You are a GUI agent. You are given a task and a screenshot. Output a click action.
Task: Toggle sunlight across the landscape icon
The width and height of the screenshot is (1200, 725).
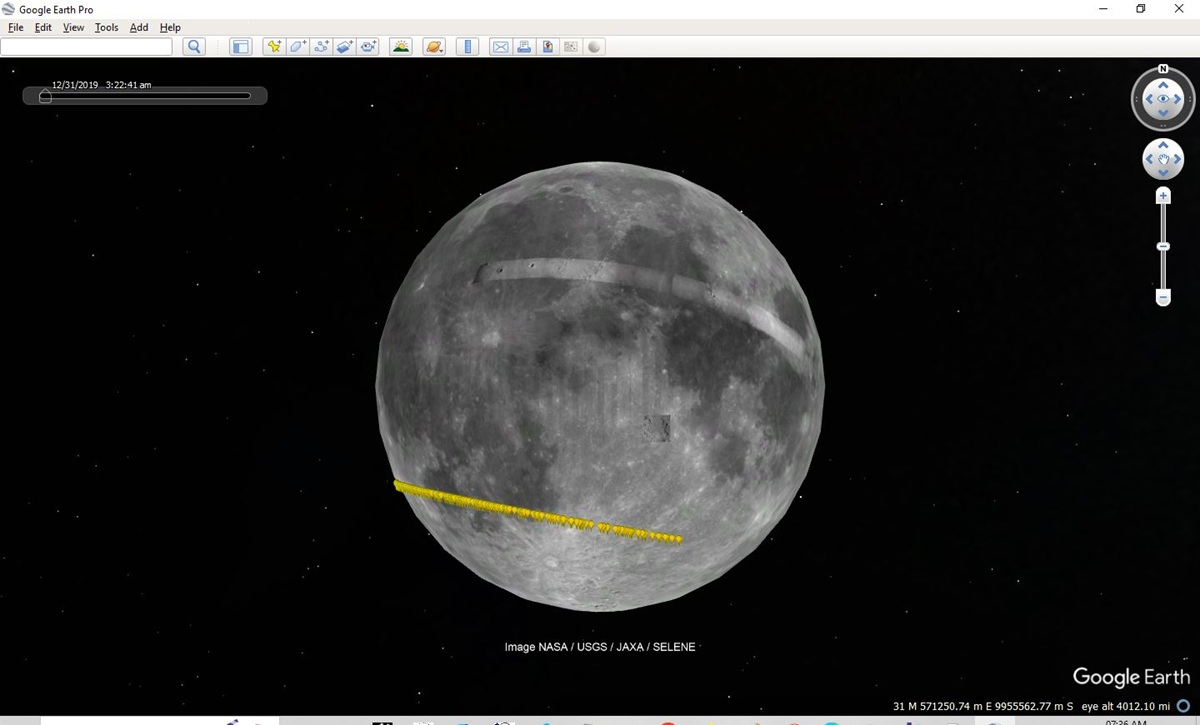point(401,46)
